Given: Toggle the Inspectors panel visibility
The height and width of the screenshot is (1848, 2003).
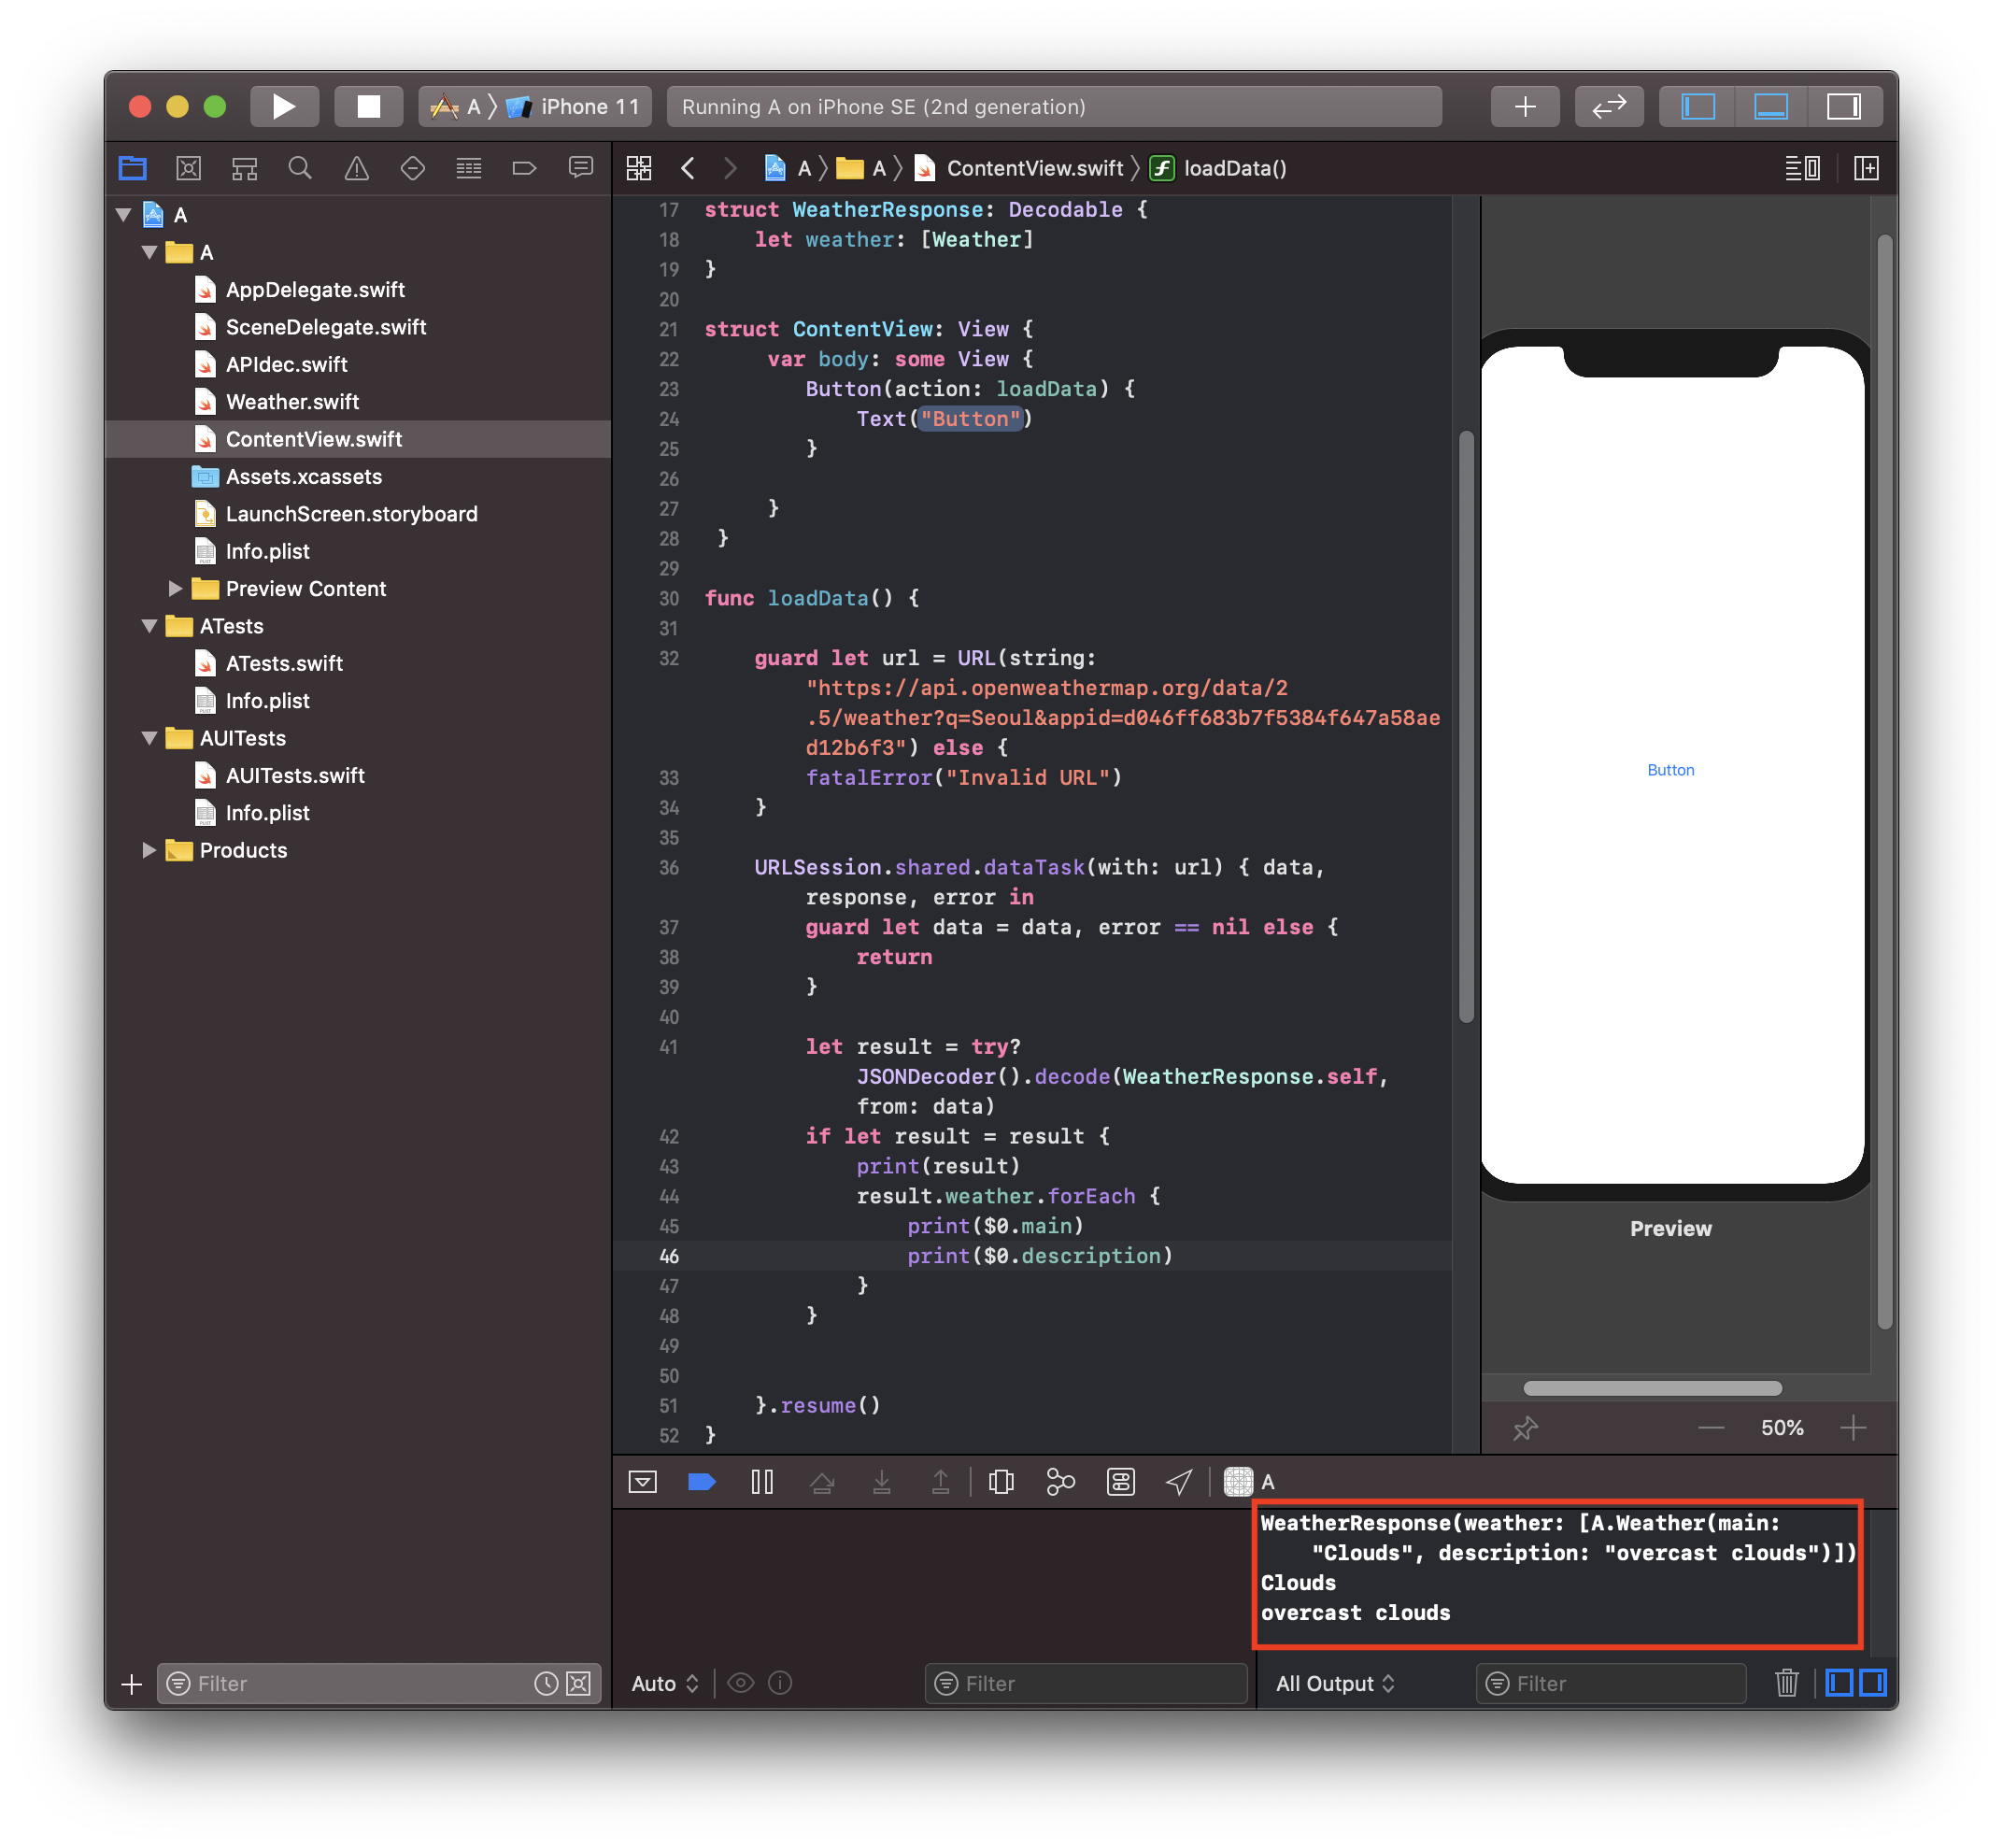Looking at the screenshot, I should pyautogui.click(x=1842, y=107).
